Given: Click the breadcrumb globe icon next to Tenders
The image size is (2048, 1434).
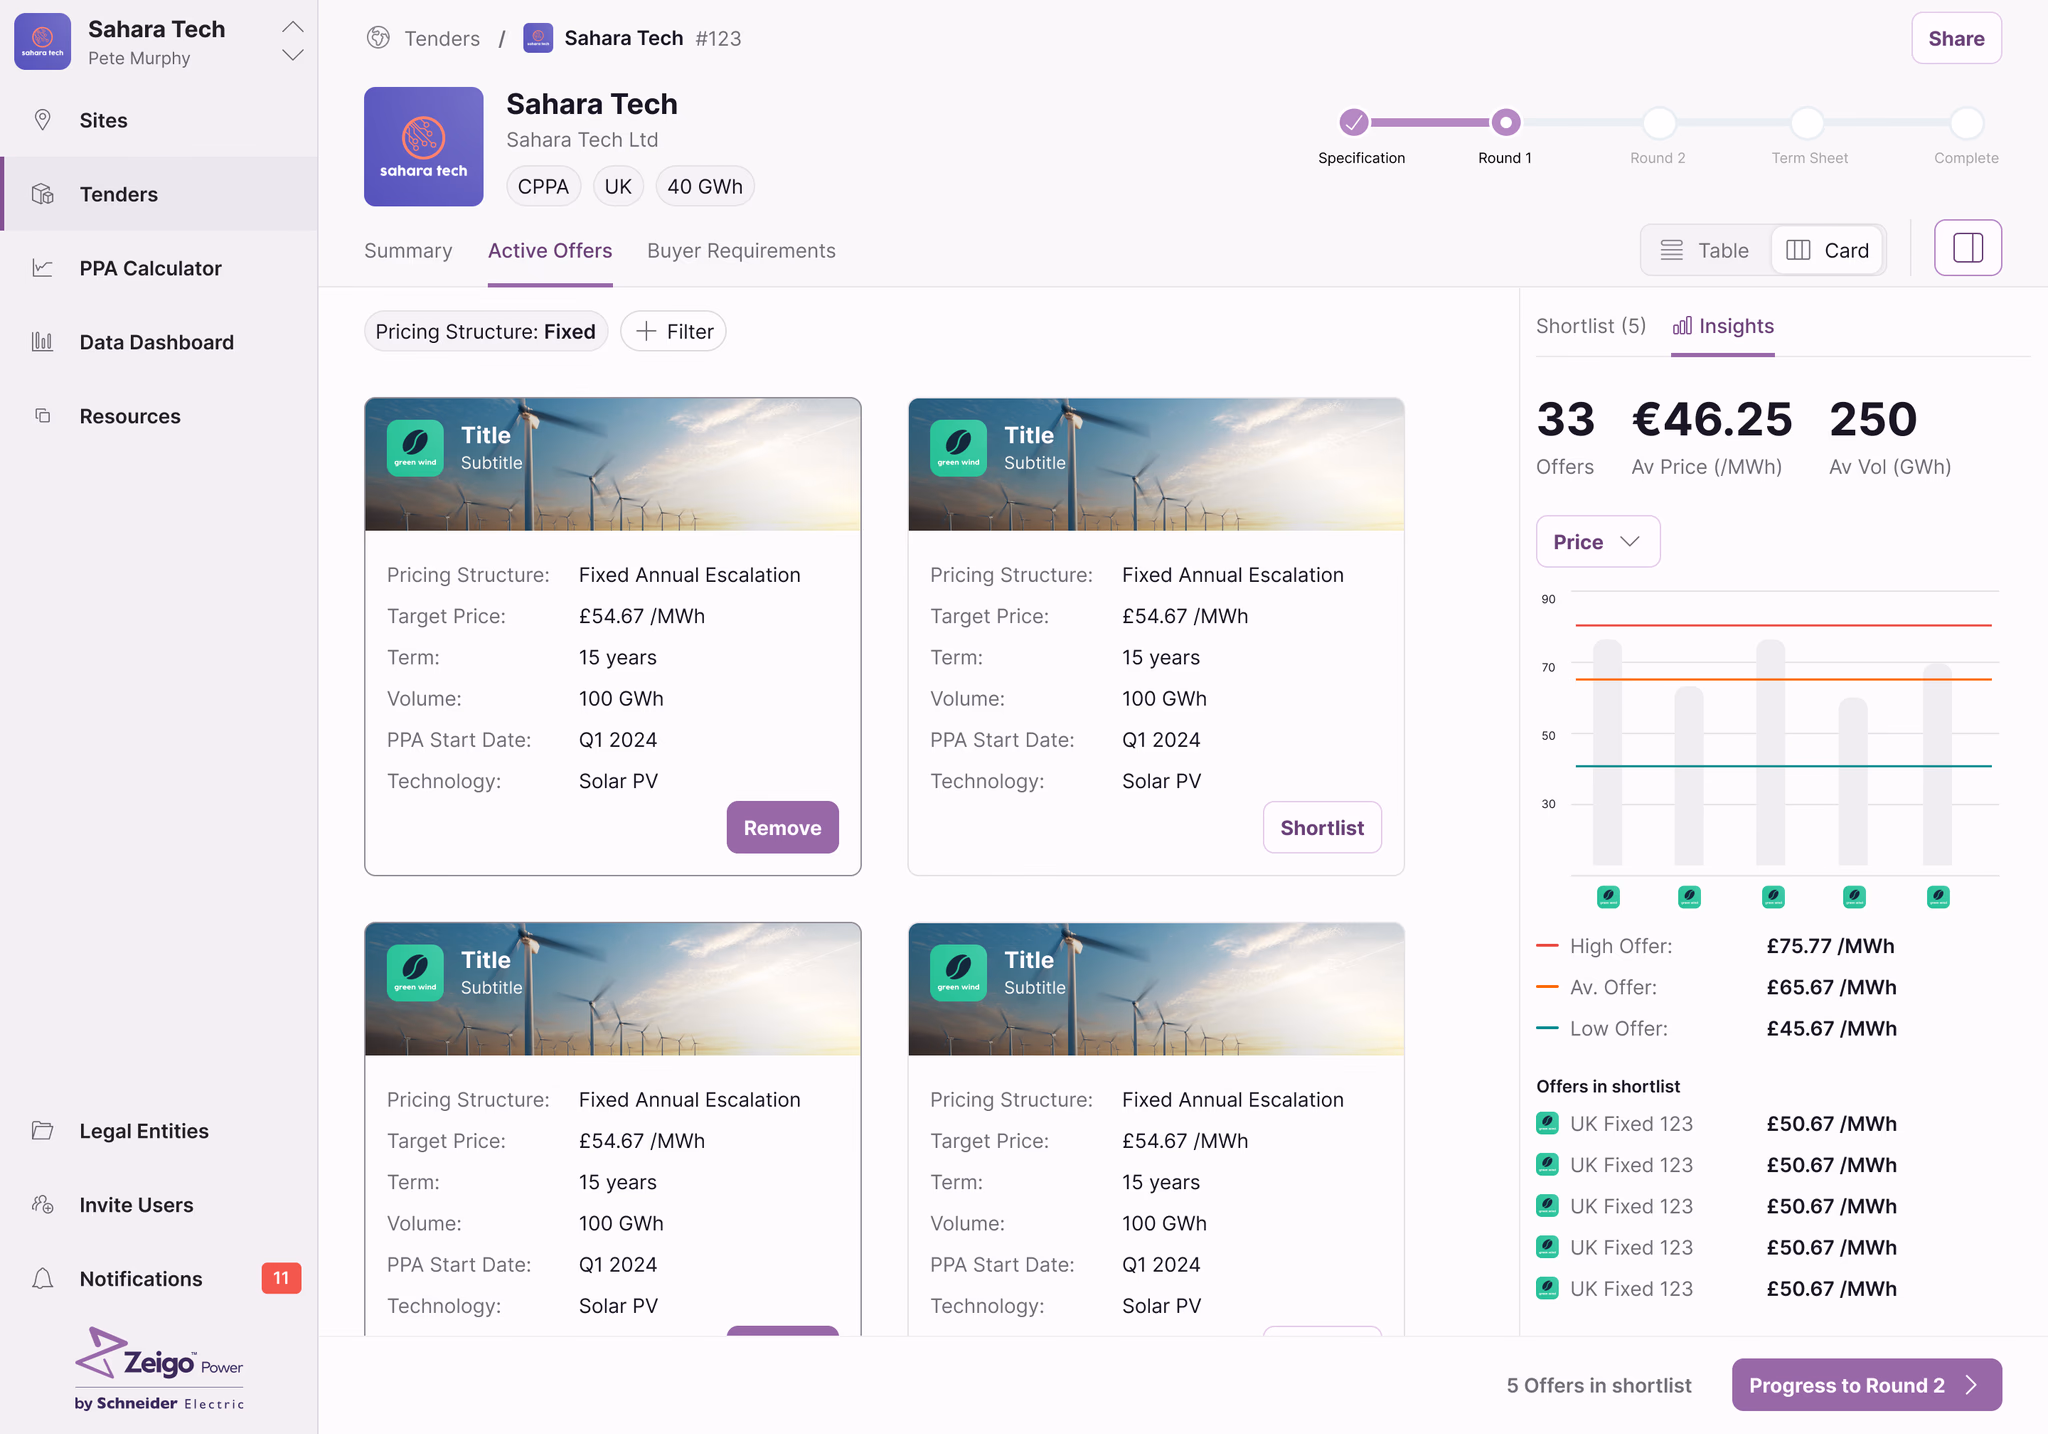Looking at the screenshot, I should click(x=378, y=38).
